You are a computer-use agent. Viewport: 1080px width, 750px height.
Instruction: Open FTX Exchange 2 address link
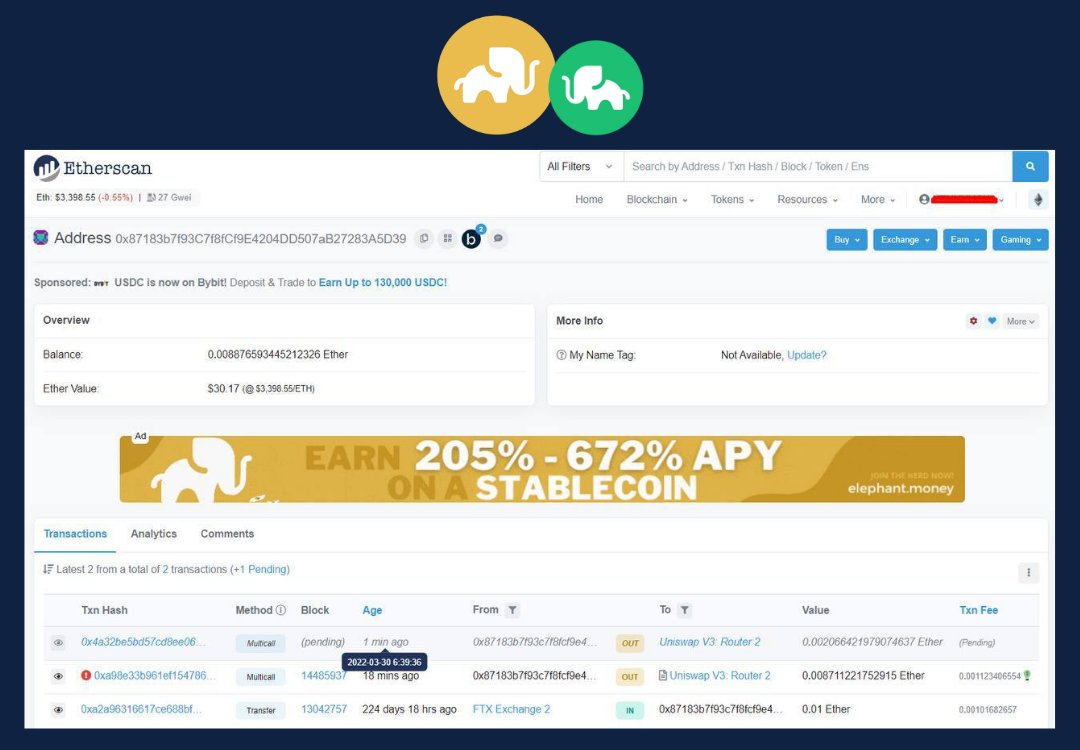(511, 709)
